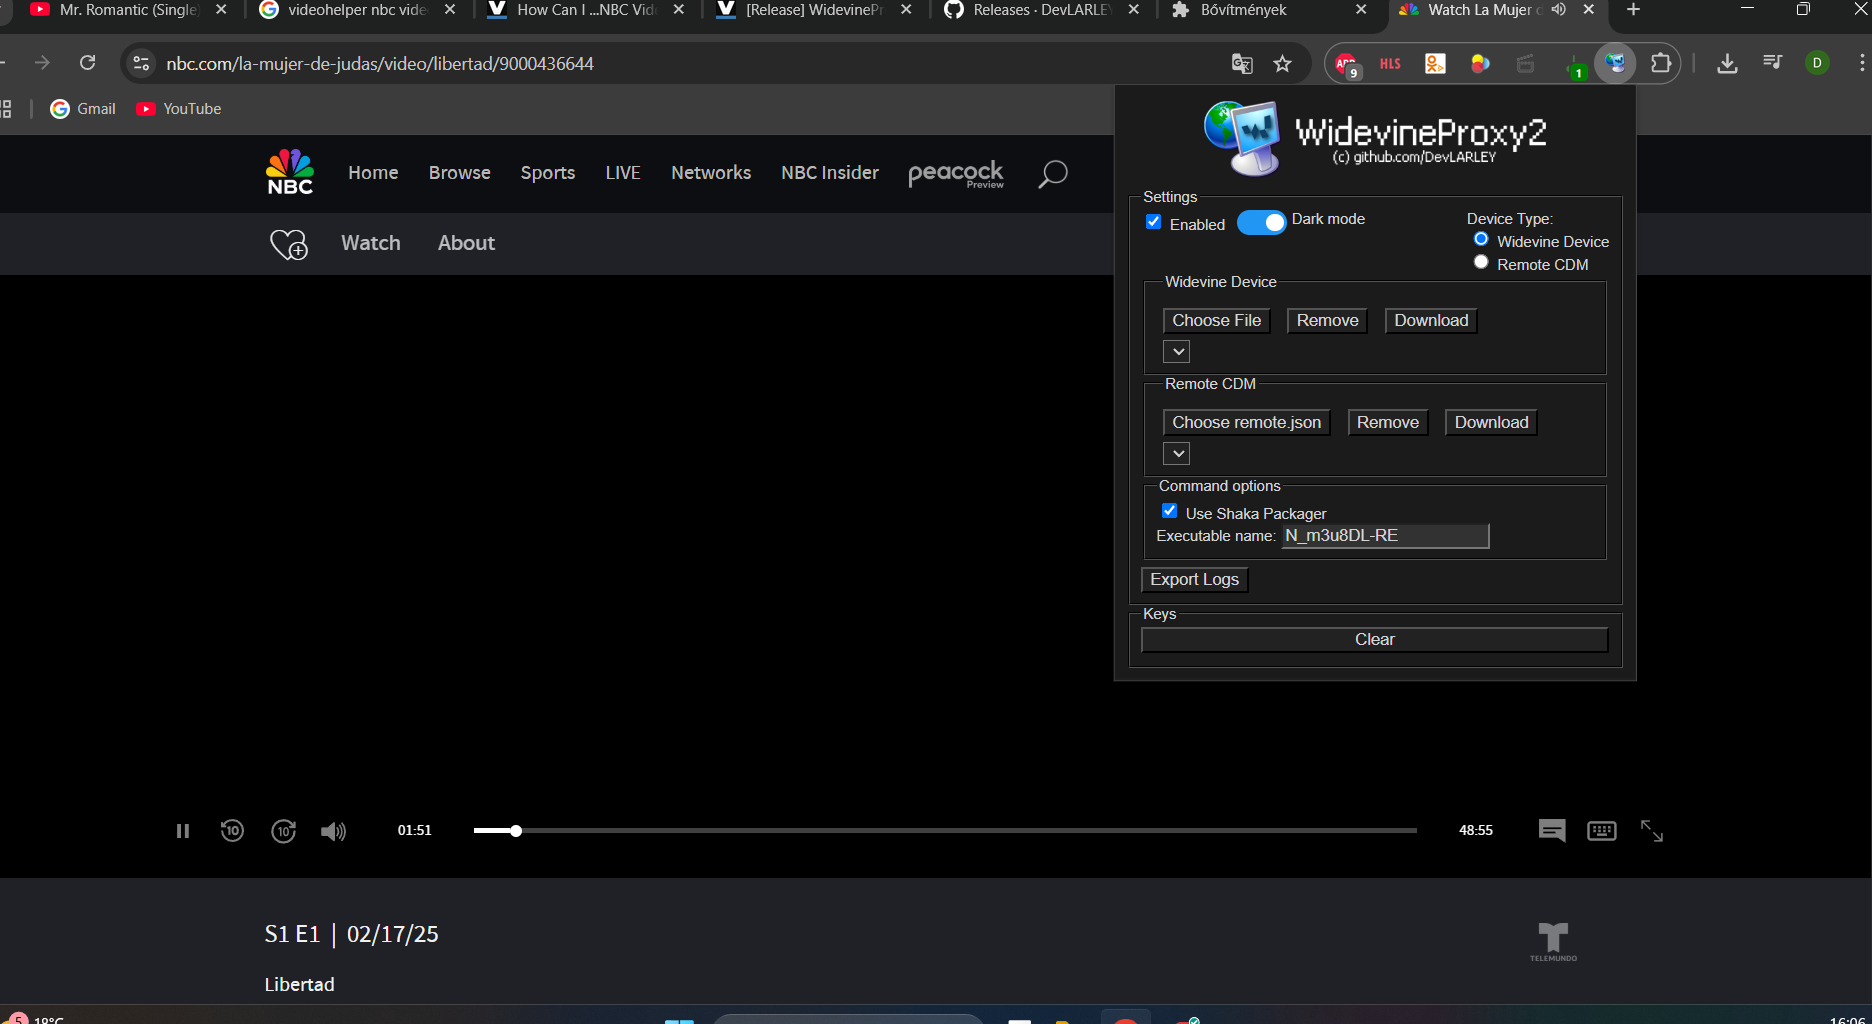Open the Peacock Preview link
The width and height of the screenshot is (1872, 1024).
956,174
